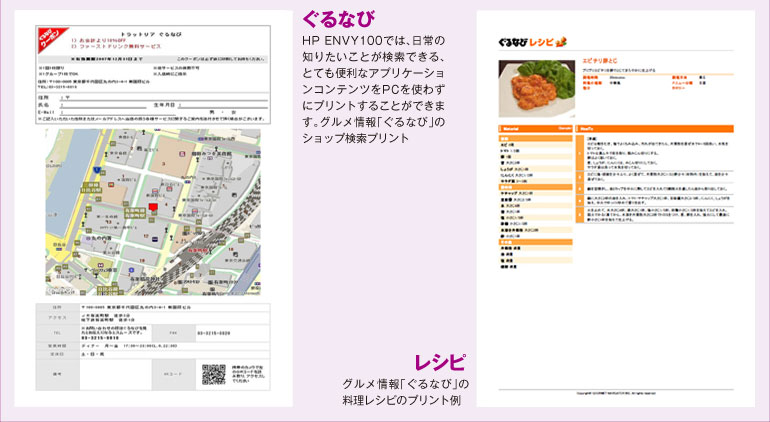Click the 生年月日 input line in coupon

[x=223, y=105]
